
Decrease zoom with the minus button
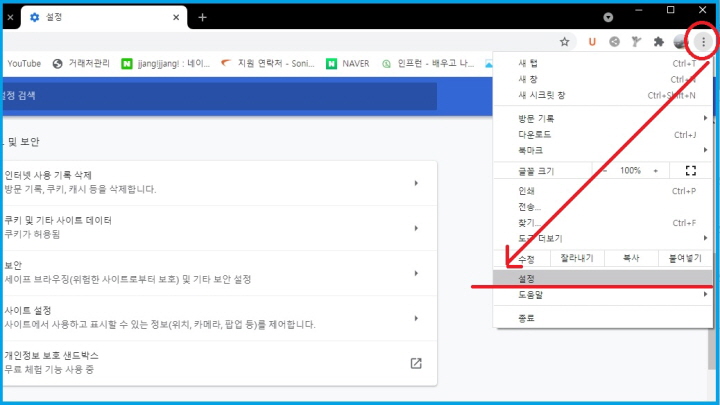pos(605,171)
